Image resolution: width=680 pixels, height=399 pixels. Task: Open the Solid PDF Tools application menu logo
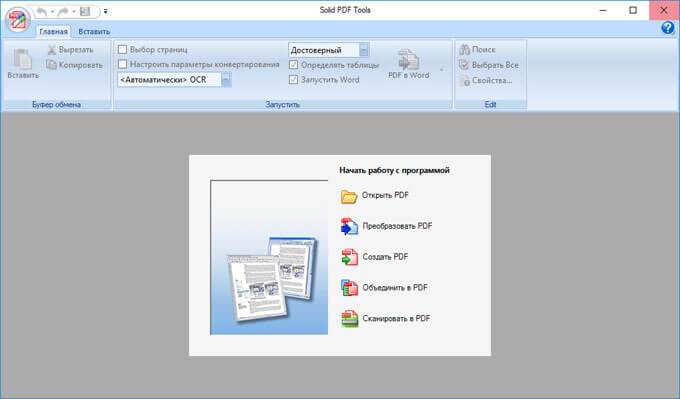pyautogui.click(x=17, y=20)
